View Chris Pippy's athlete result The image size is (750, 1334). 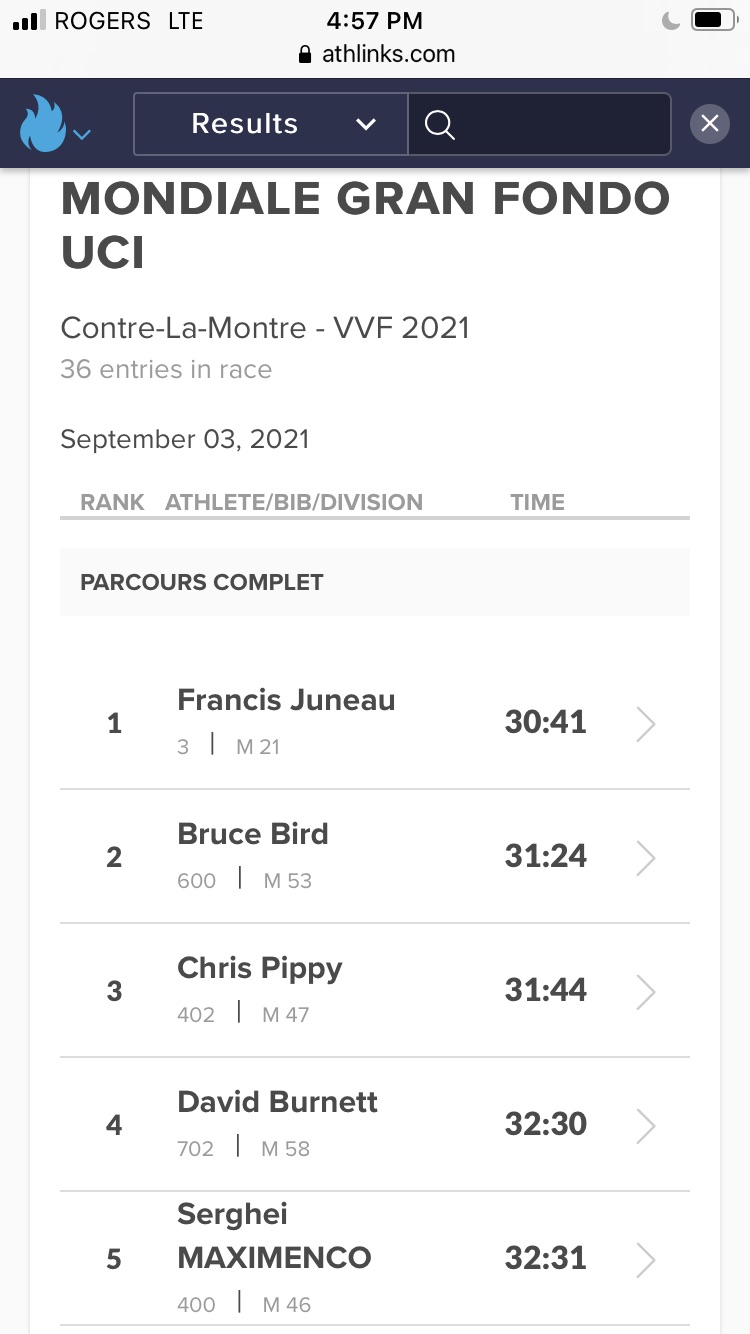pos(260,968)
